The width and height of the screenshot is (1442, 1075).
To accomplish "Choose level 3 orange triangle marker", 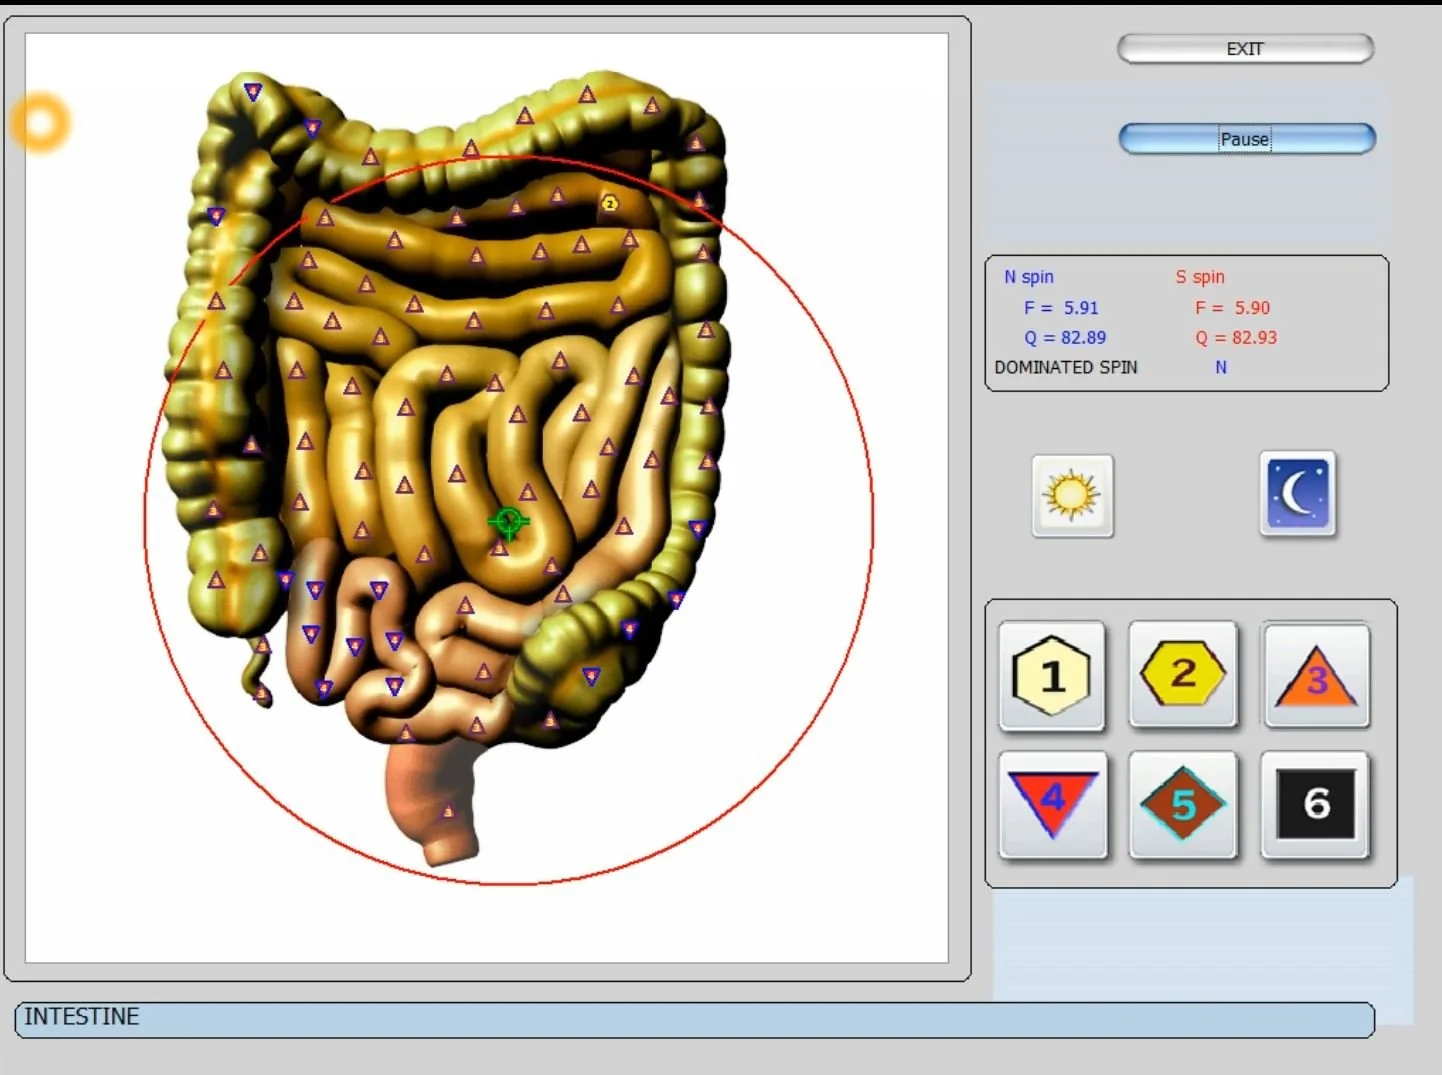I will [1316, 675].
